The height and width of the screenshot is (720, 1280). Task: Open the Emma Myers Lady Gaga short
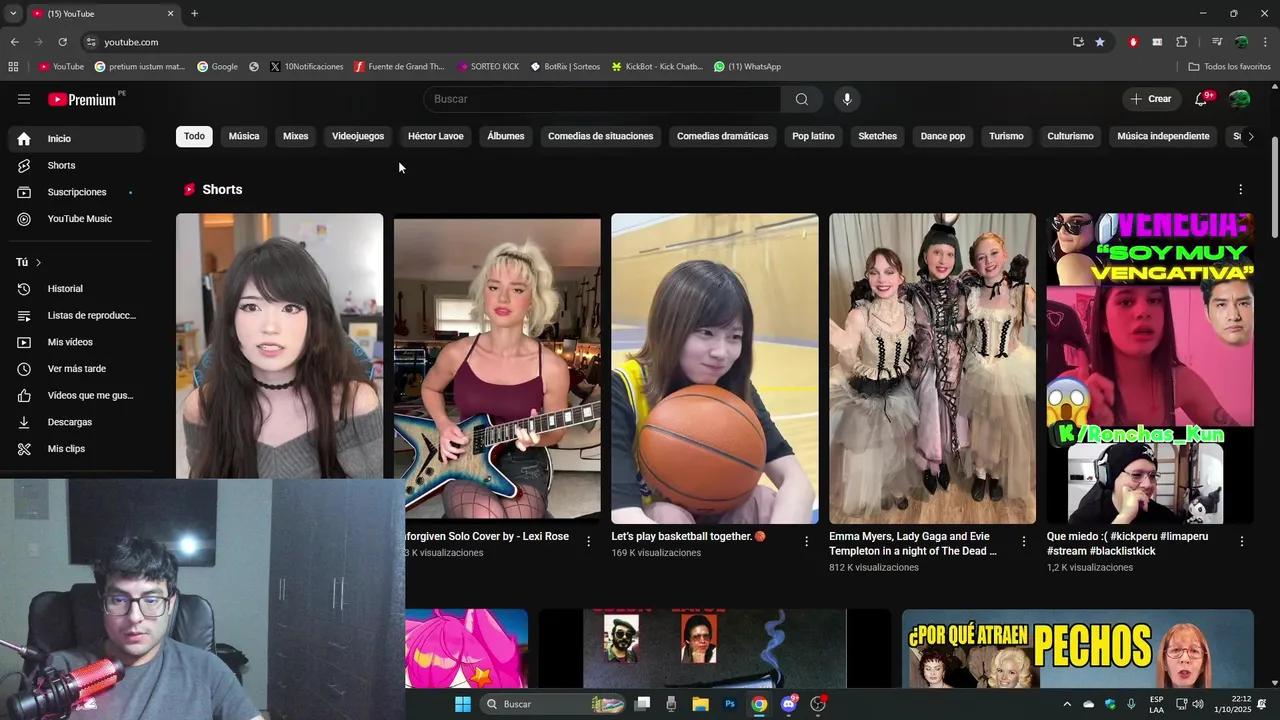pyautogui.click(x=932, y=368)
